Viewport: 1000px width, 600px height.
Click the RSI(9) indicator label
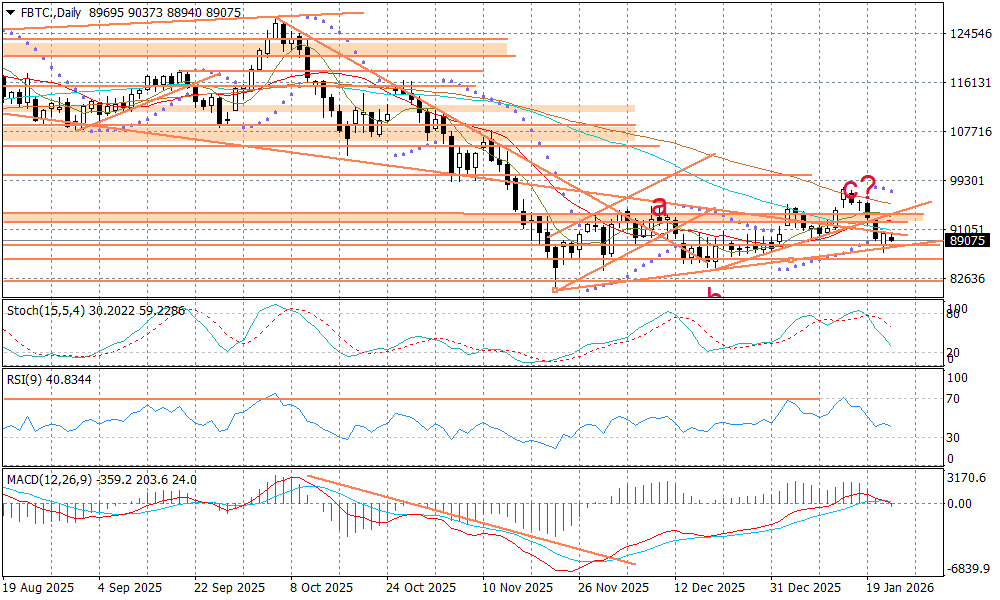click(x=24, y=380)
